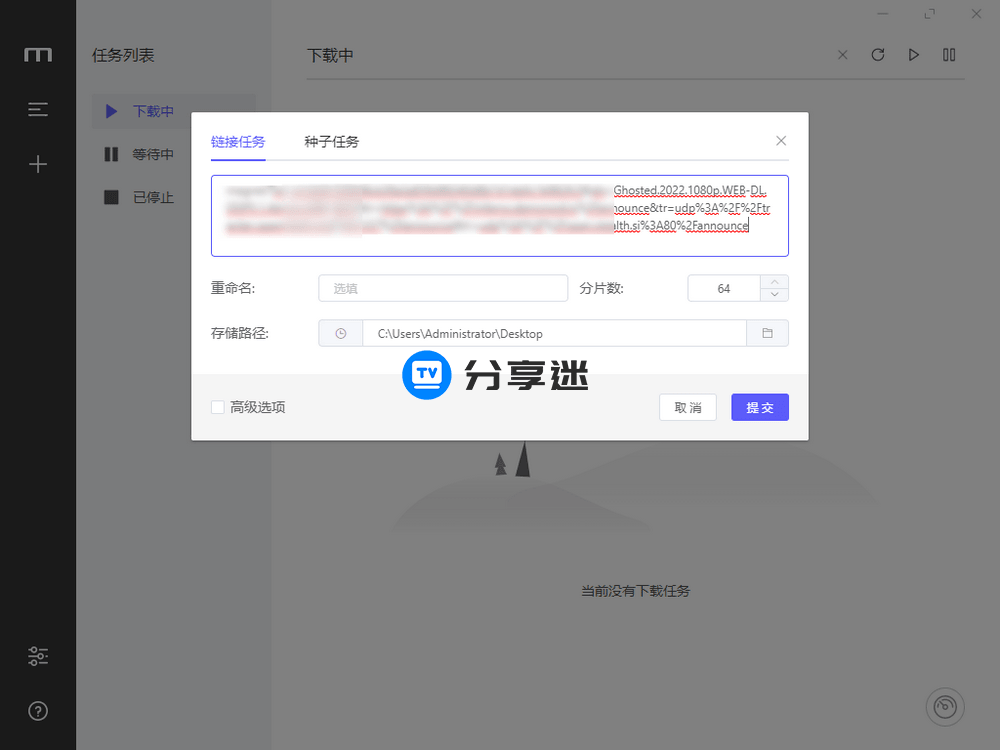Decrease 分片数 with down stepper arrow
This screenshot has width=1000, height=750.
point(774,293)
